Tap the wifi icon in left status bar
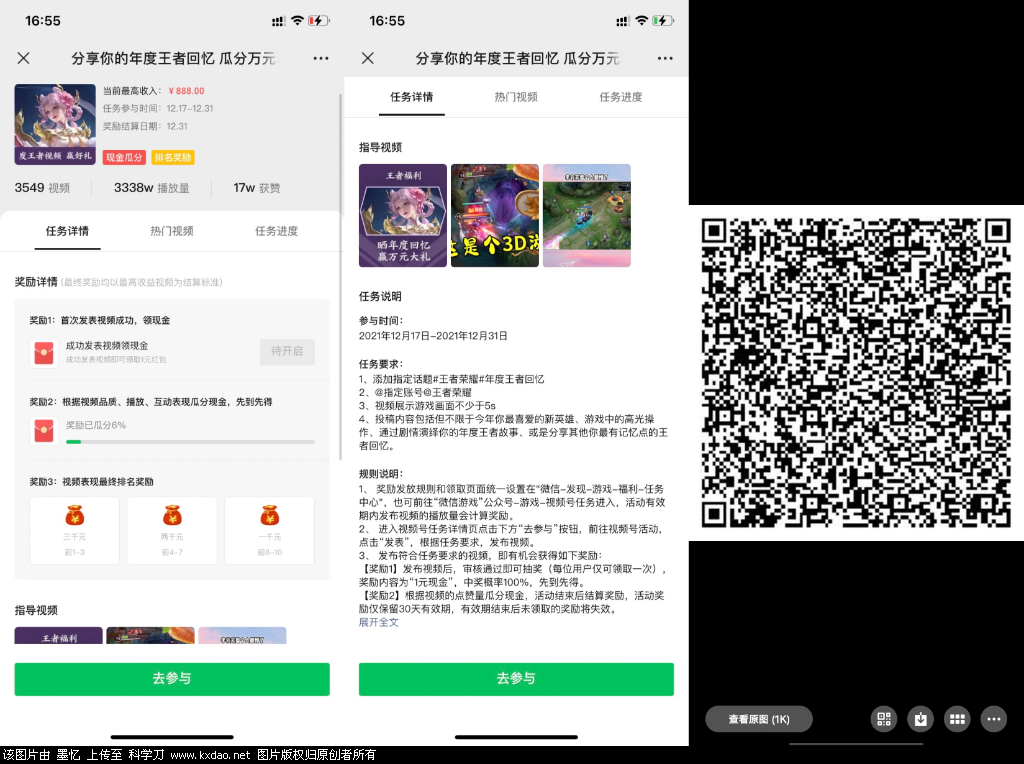This screenshot has width=1024, height=764. 297,20
